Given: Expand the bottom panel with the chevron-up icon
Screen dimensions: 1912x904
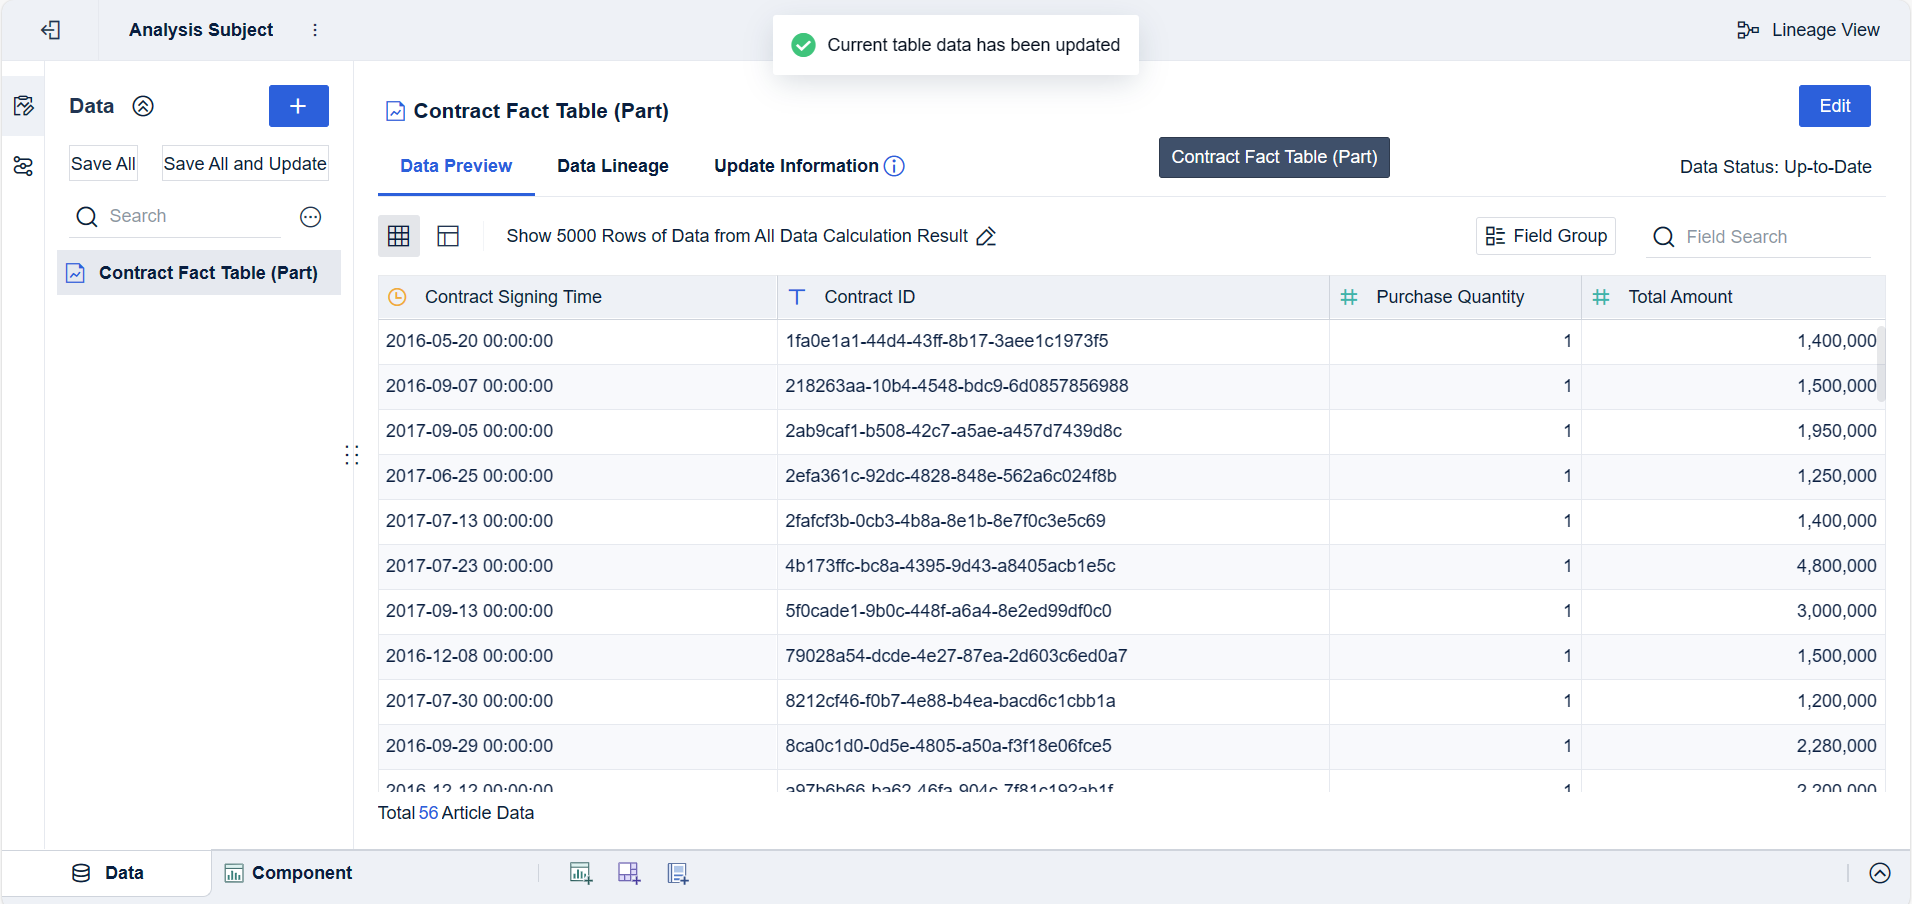Looking at the screenshot, I should point(1880,873).
